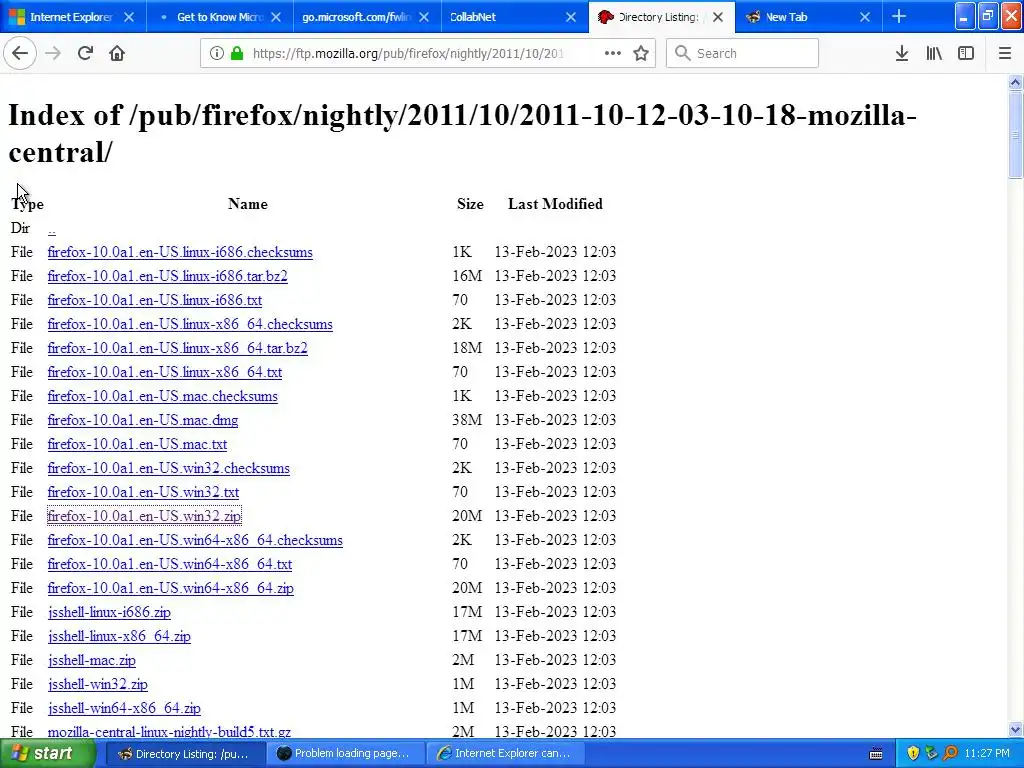
Task: Switch to Internet Explorer can... taskbar window
Action: (x=505, y=754)
